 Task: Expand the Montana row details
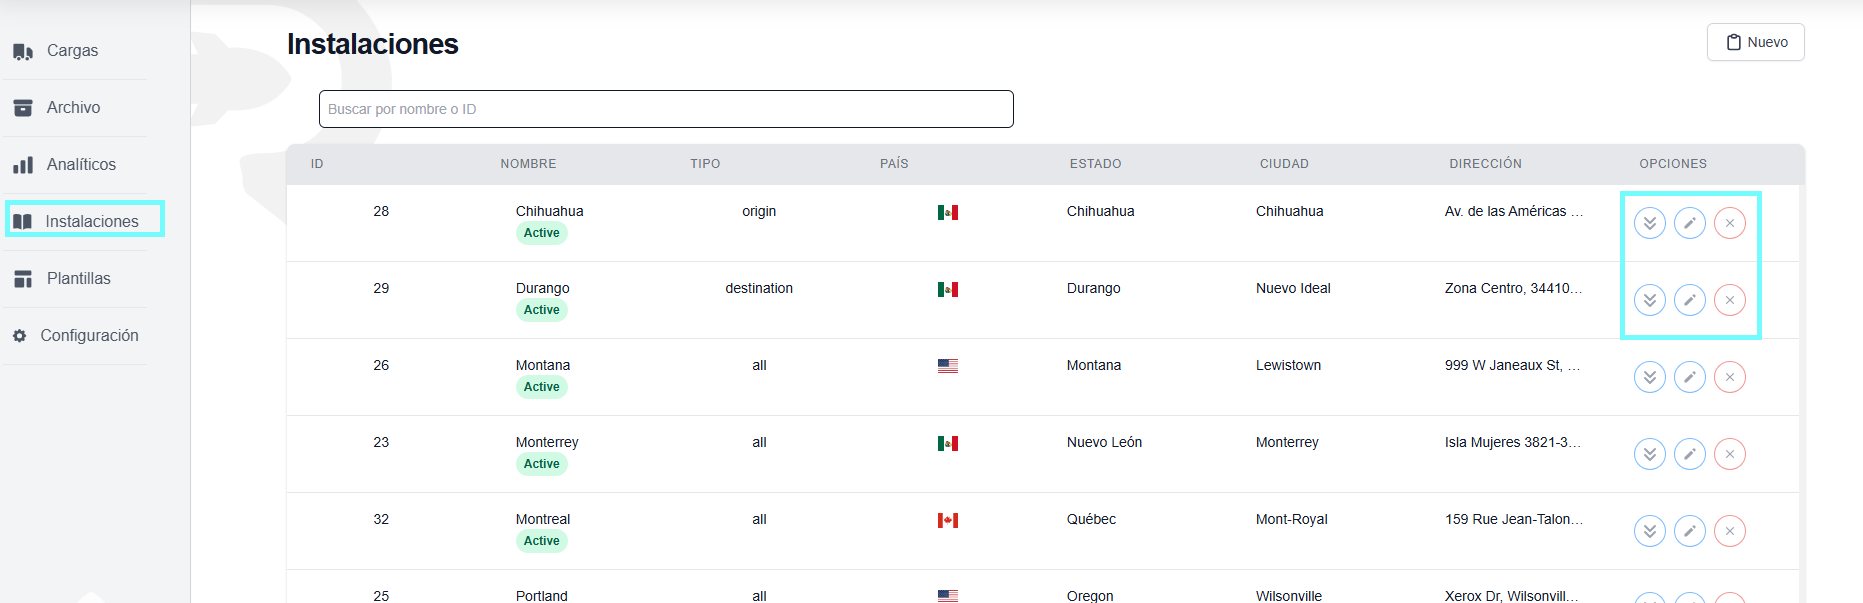tap(1649, 377)
